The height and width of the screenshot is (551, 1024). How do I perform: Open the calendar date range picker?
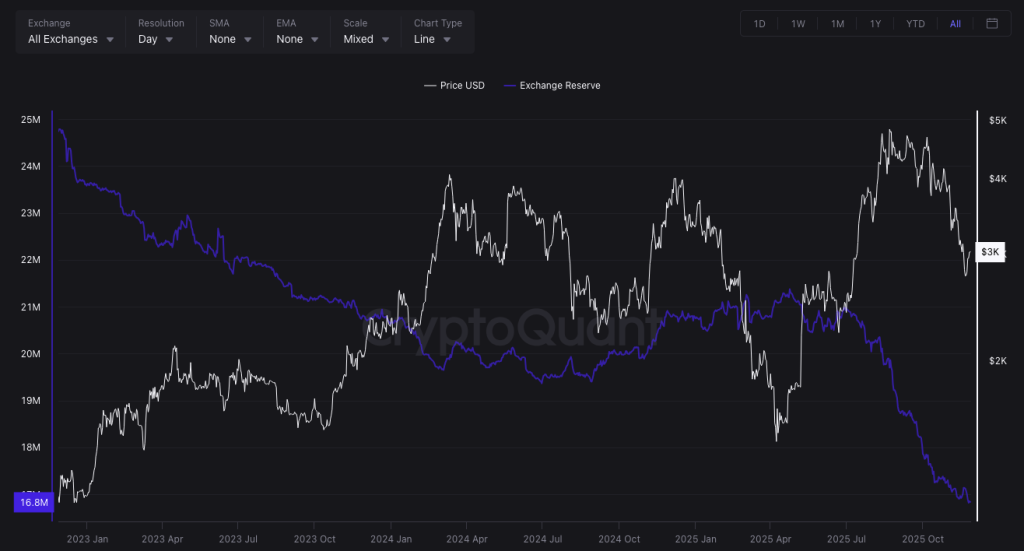coord(991,24)
